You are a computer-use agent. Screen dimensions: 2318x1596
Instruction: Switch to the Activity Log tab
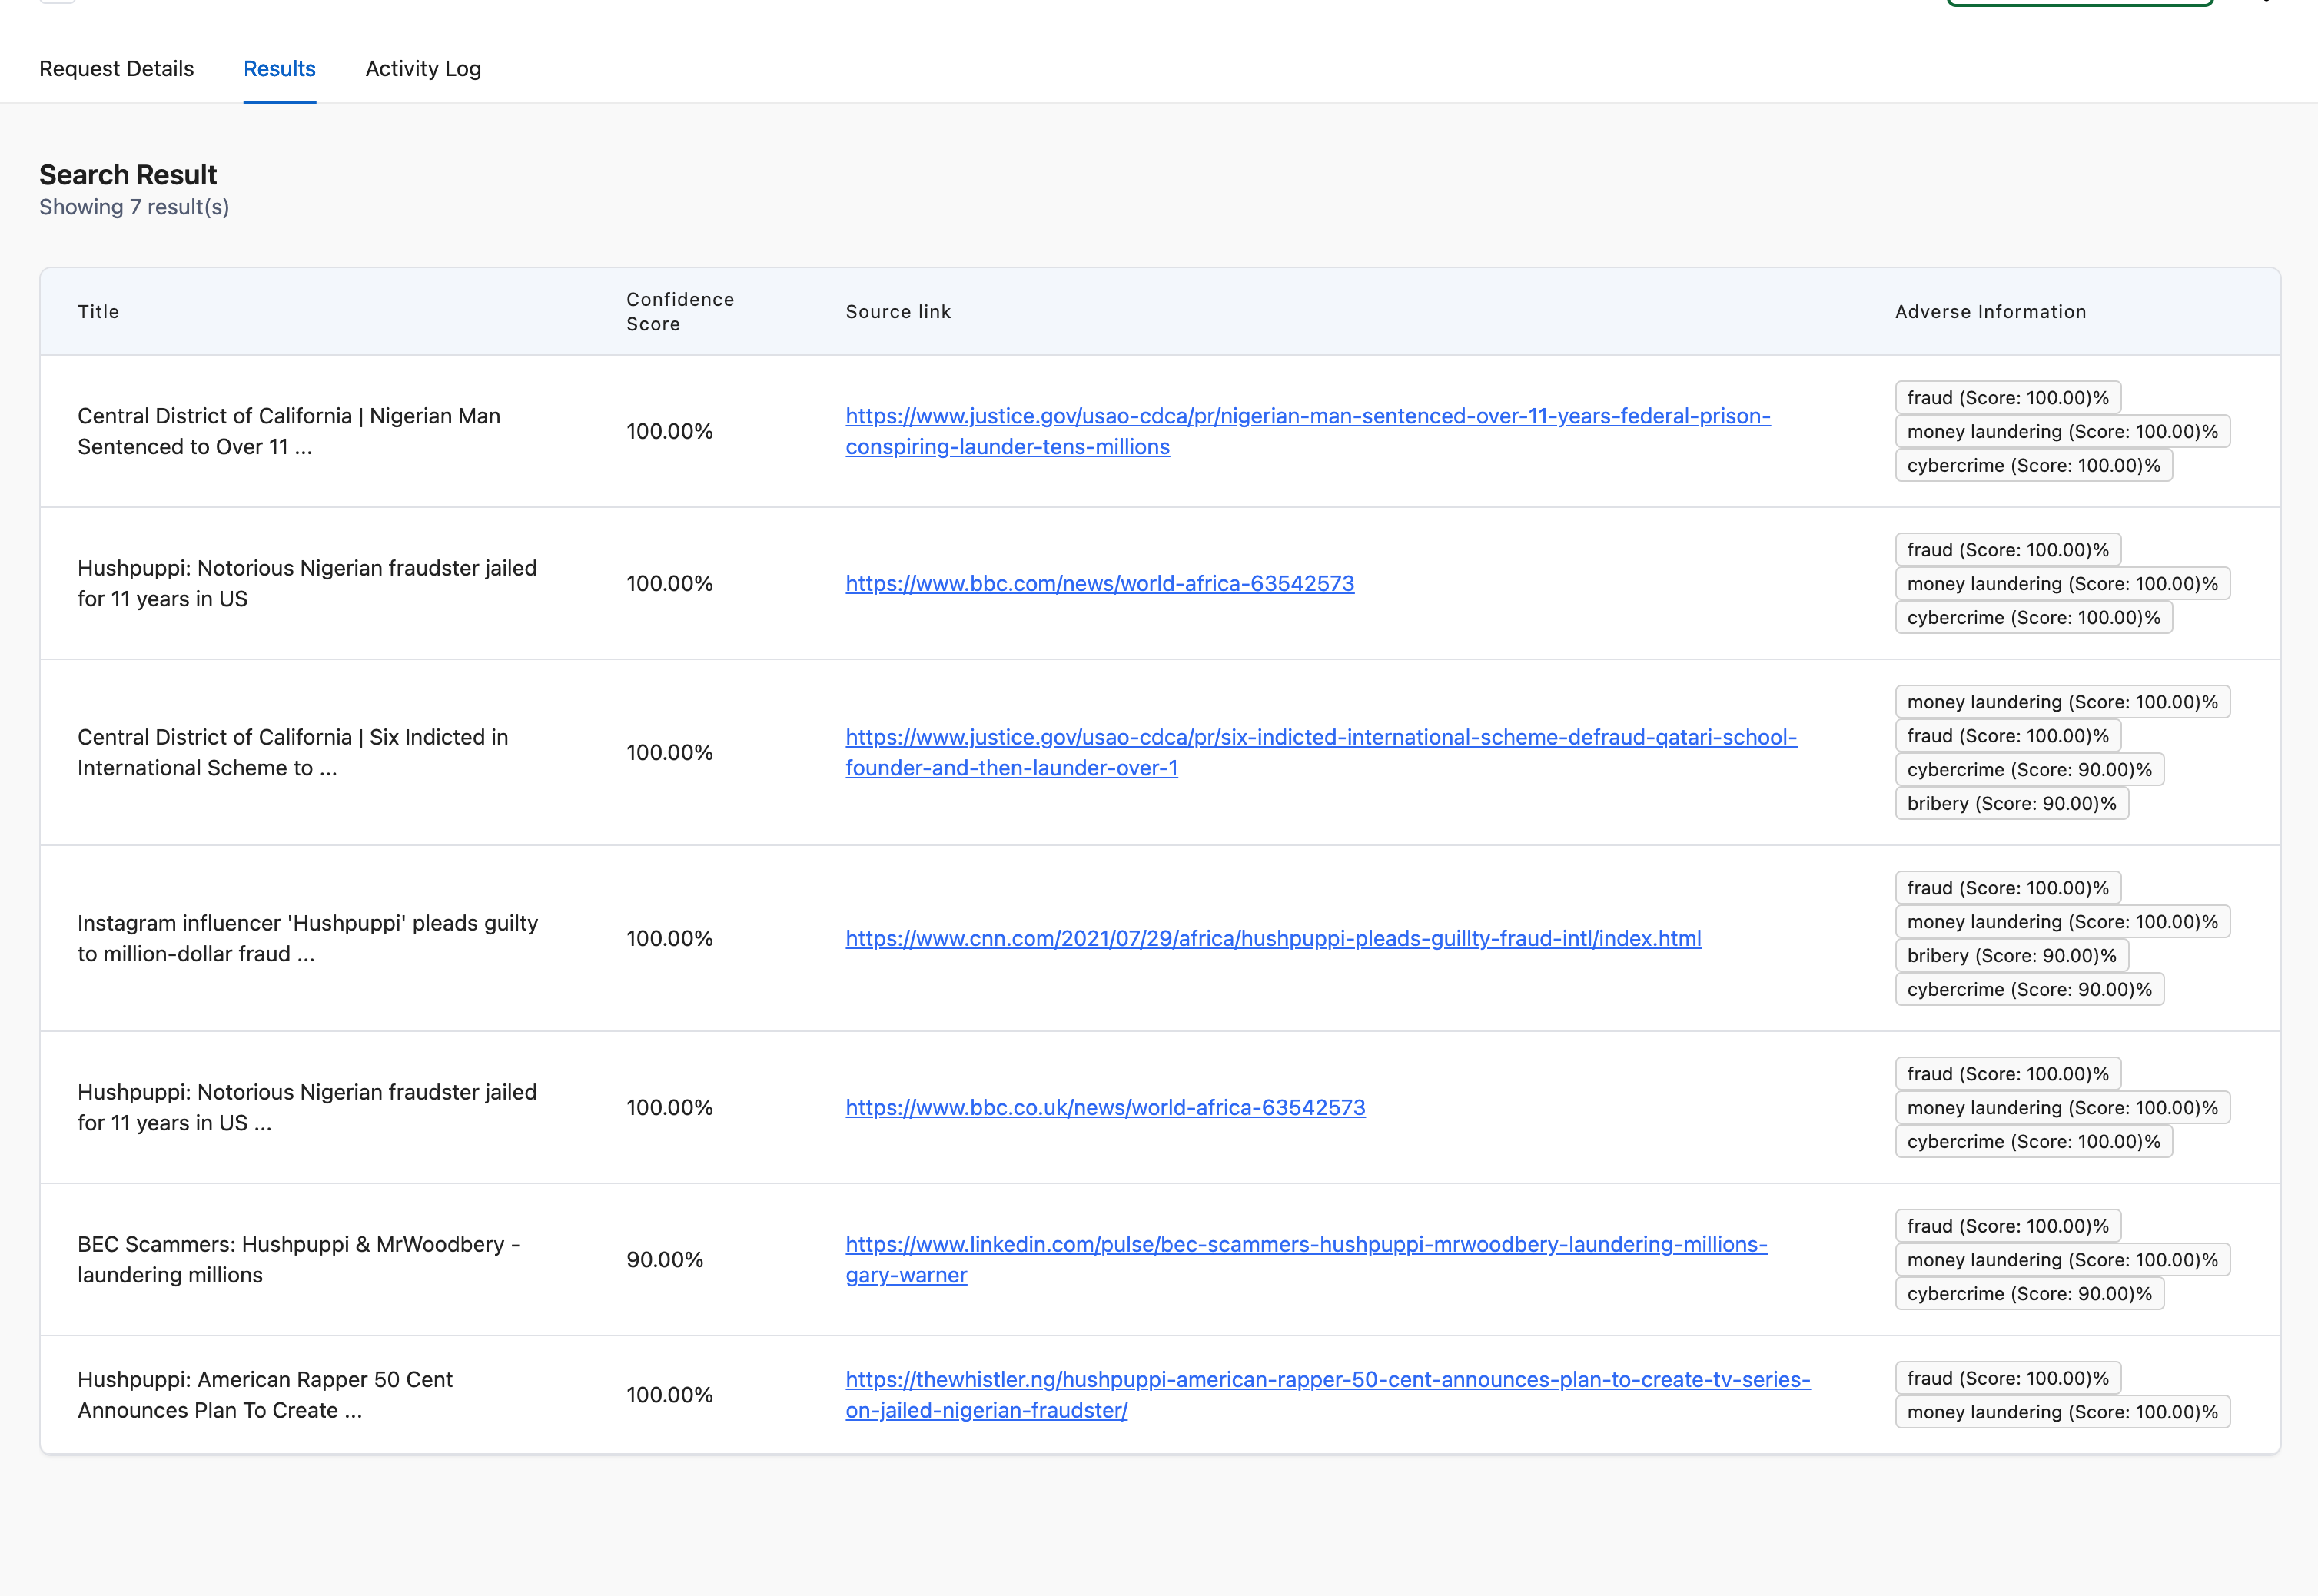pyautogui.click(x=423, y=68)
